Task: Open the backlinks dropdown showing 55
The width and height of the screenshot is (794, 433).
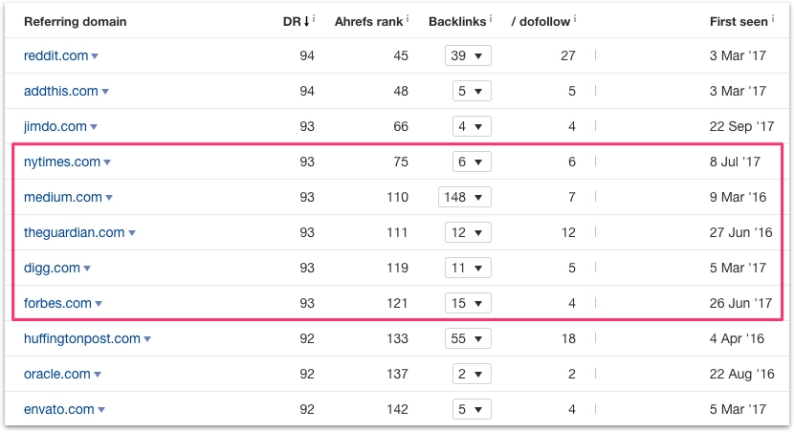Action: (x=468, y=340)
